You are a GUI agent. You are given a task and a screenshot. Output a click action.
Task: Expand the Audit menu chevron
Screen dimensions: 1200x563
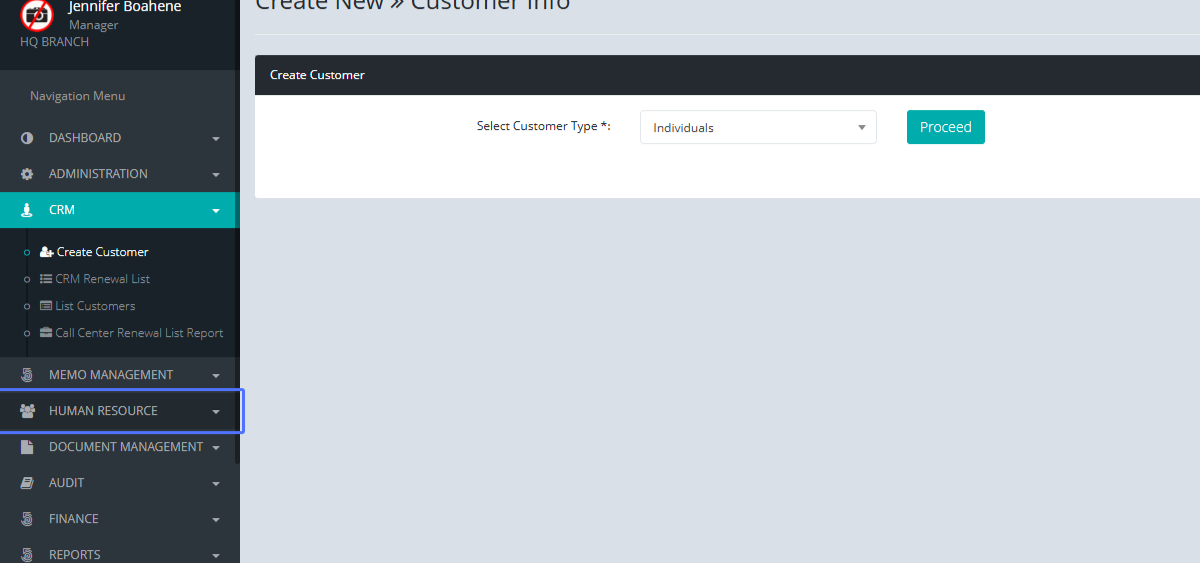[216, 484]
